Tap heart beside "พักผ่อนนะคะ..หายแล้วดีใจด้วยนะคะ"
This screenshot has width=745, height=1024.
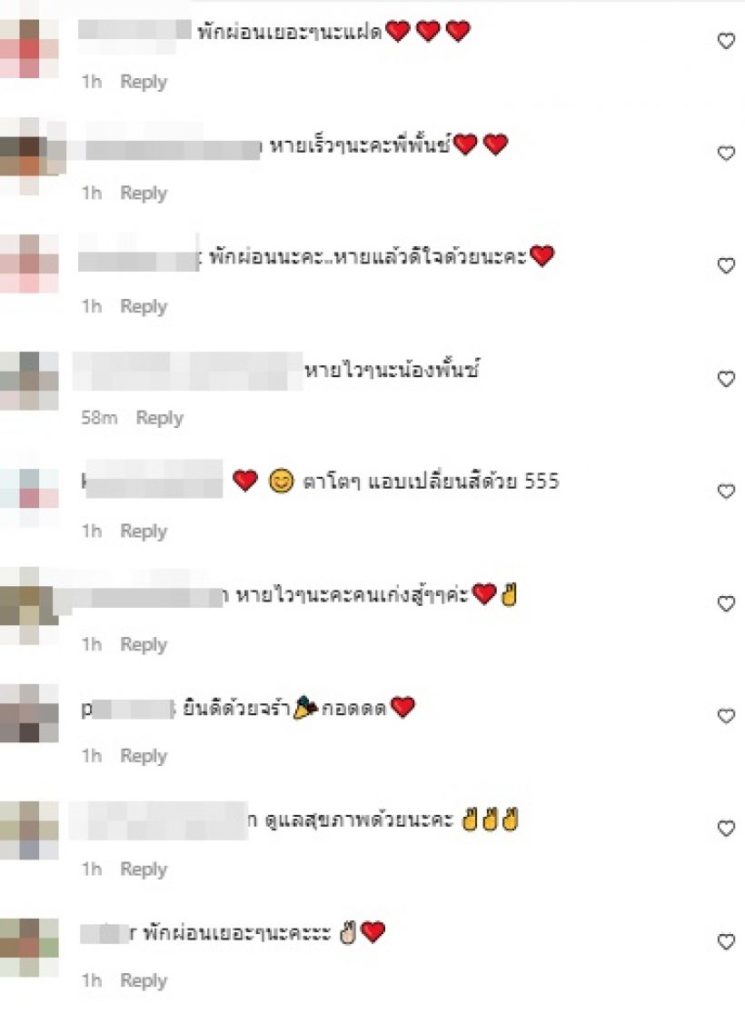726,266
